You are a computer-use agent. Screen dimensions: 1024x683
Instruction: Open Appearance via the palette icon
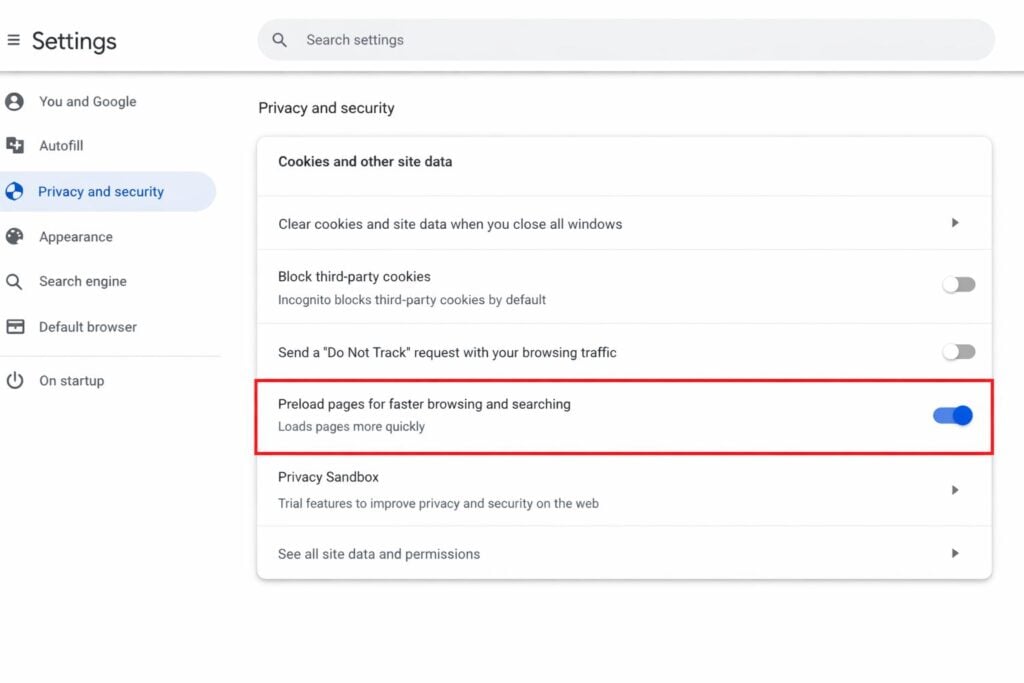pos(15,236)
